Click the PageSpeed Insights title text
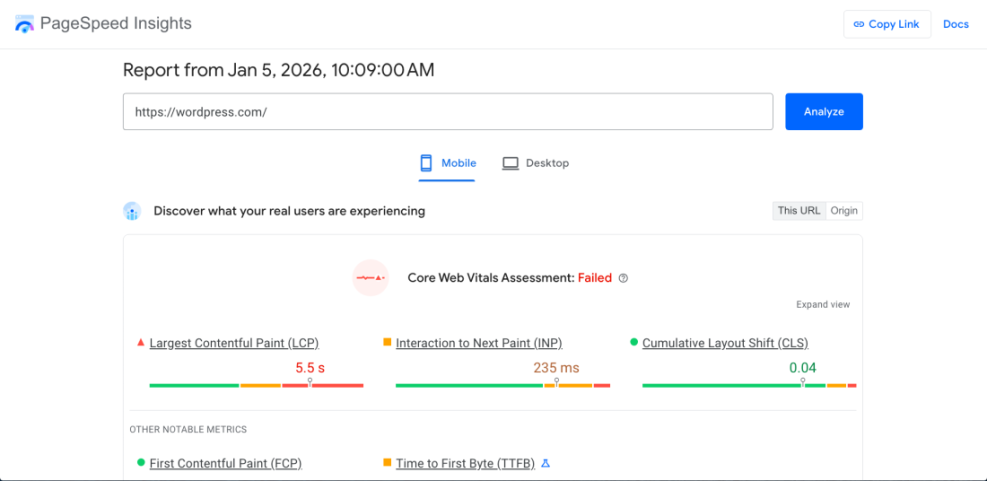This screenshot has width=987, height=481. tap(116, 24)
